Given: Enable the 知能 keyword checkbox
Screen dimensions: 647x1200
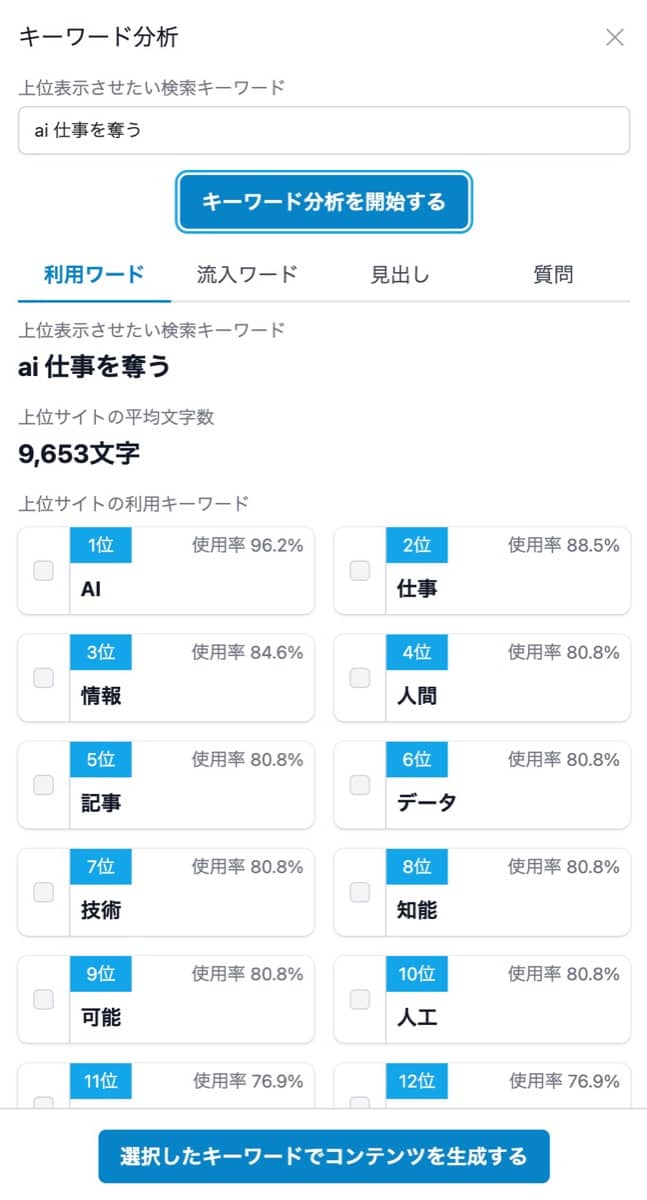Looking at the screenshot, I should pyautogui.click(x=359, y=891).
